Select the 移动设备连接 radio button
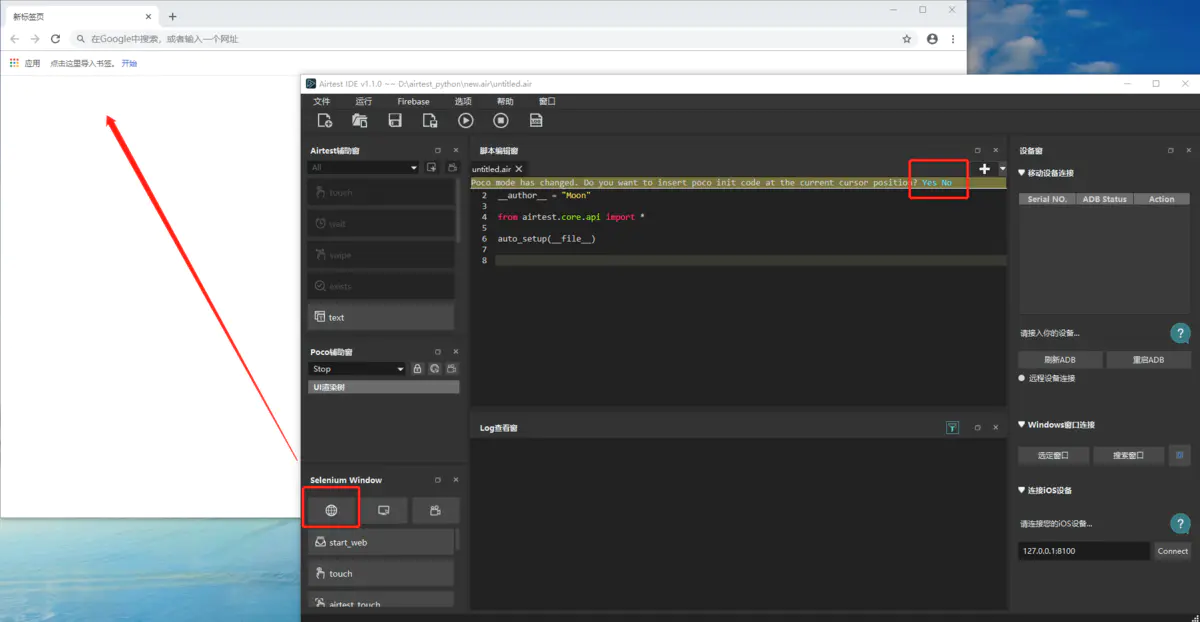The image size is (1200, 622). (x=1024, y=172)
